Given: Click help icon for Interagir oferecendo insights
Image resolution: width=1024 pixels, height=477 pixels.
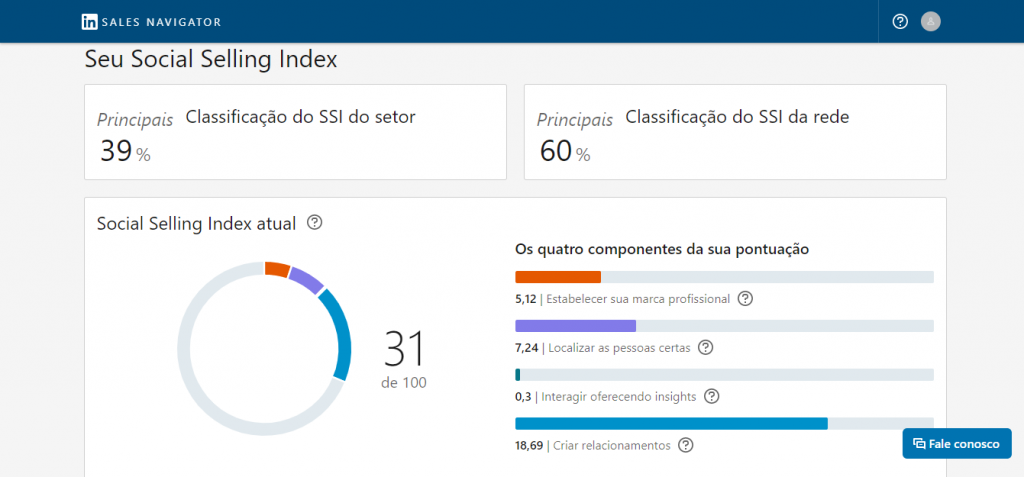Looking at the screenshot, I should 712,396.
